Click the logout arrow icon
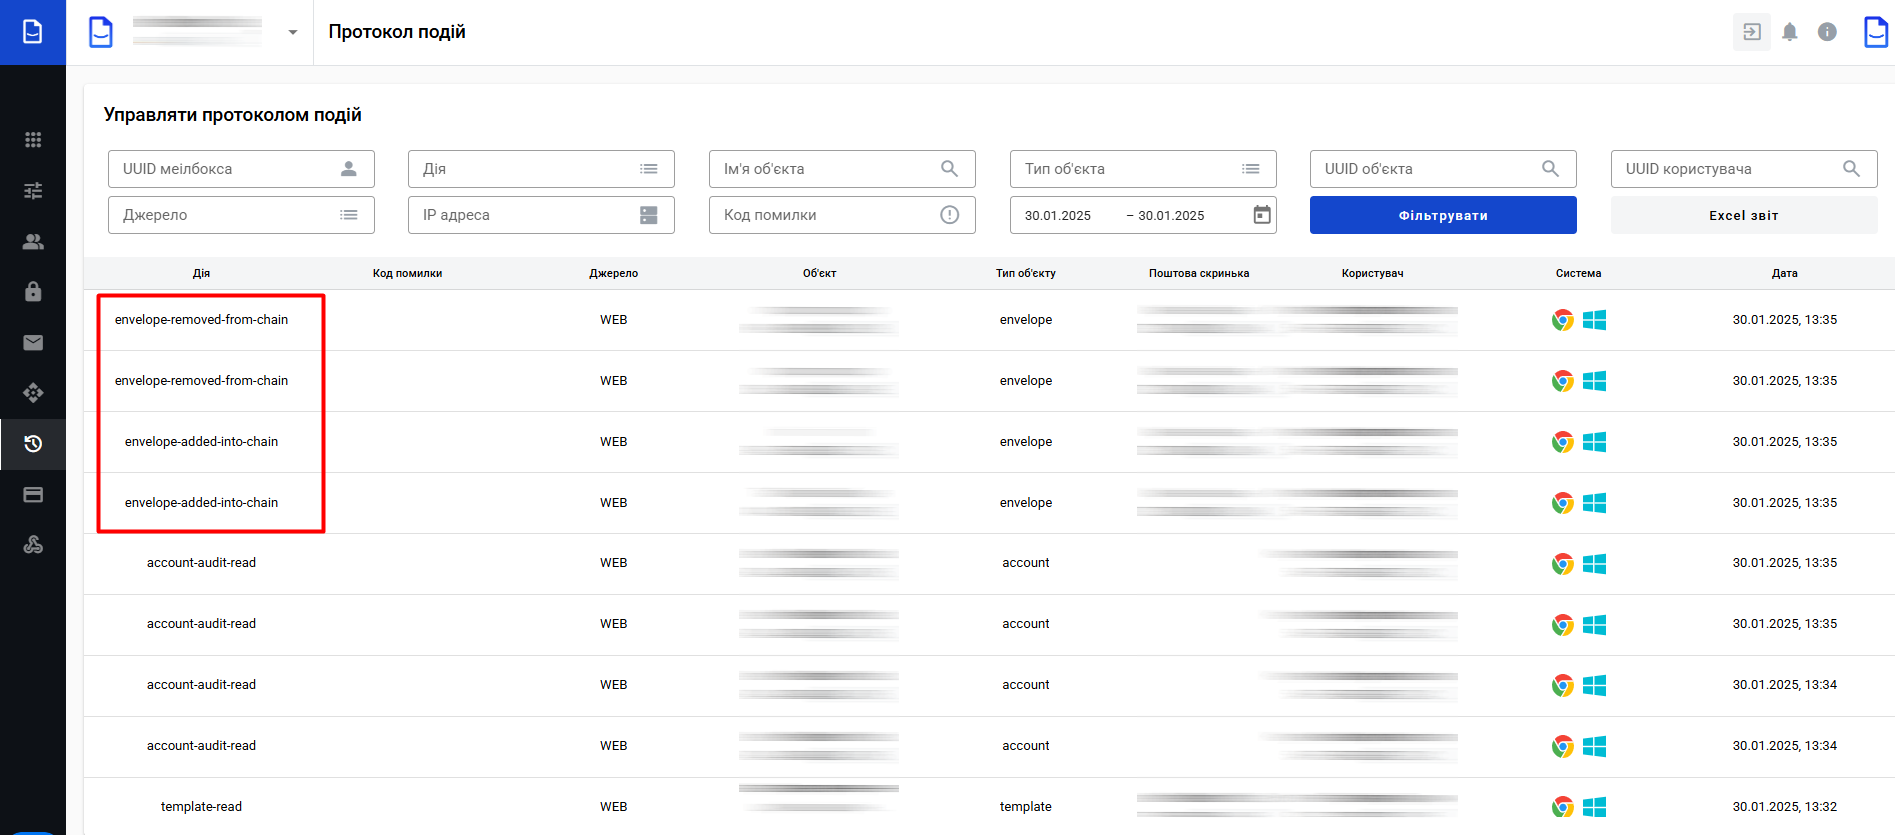The image size is (1895, 835). pyautogui.click(x=1751, y=32)
